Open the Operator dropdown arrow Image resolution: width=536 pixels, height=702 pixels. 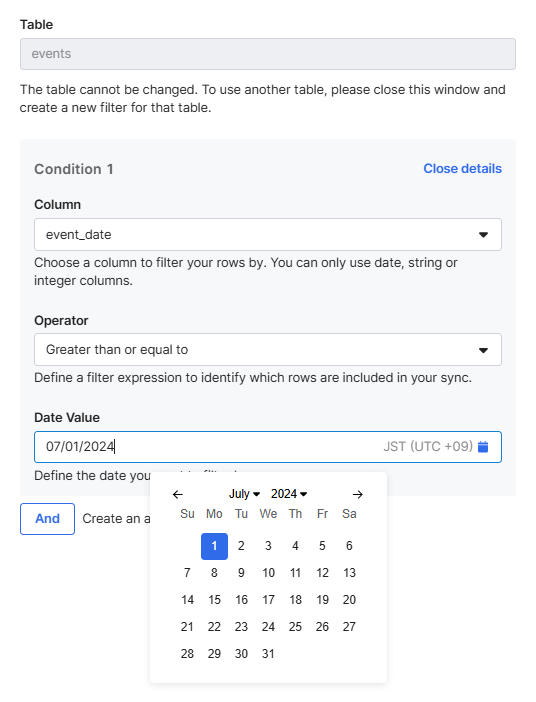click(483, 350)
